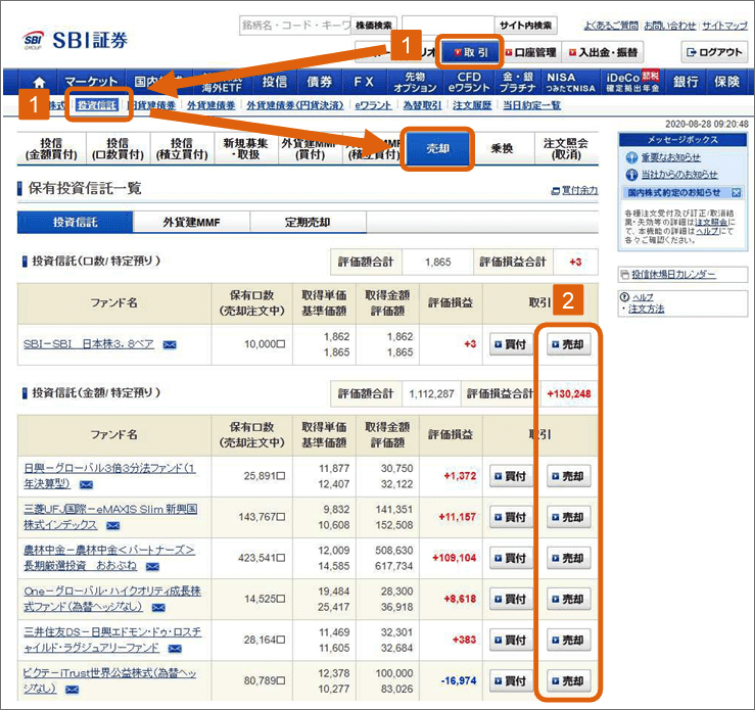Click the ログアウト button
755x710 pixels.
pos(714,52)
